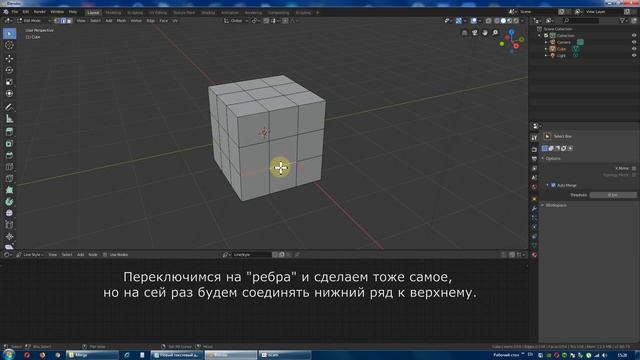Open the Modifier wrench properties tab
640x360 pixels.
coord(534,208)
